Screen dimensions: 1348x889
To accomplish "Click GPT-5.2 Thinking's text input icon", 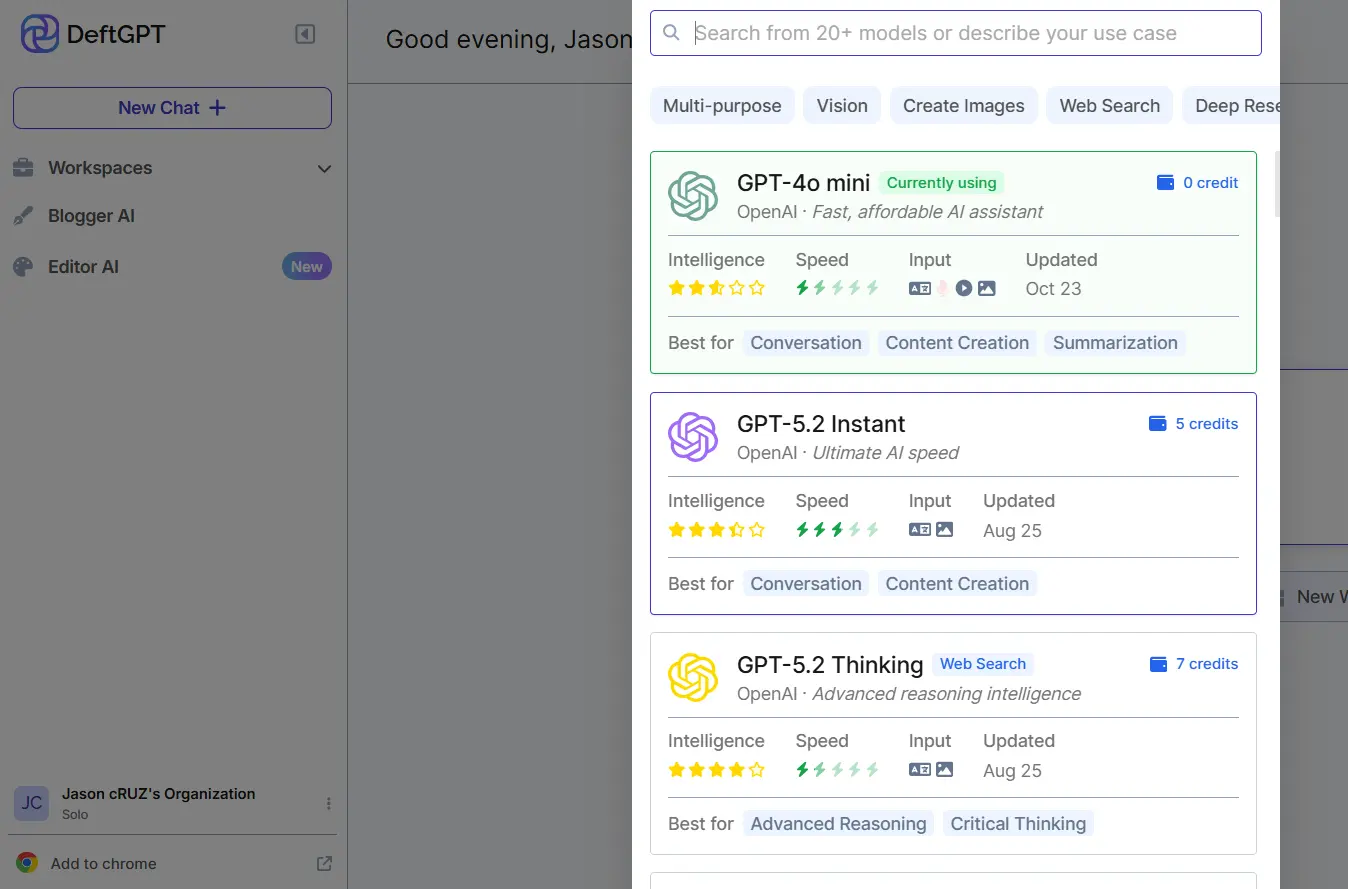I will point(920,770).
